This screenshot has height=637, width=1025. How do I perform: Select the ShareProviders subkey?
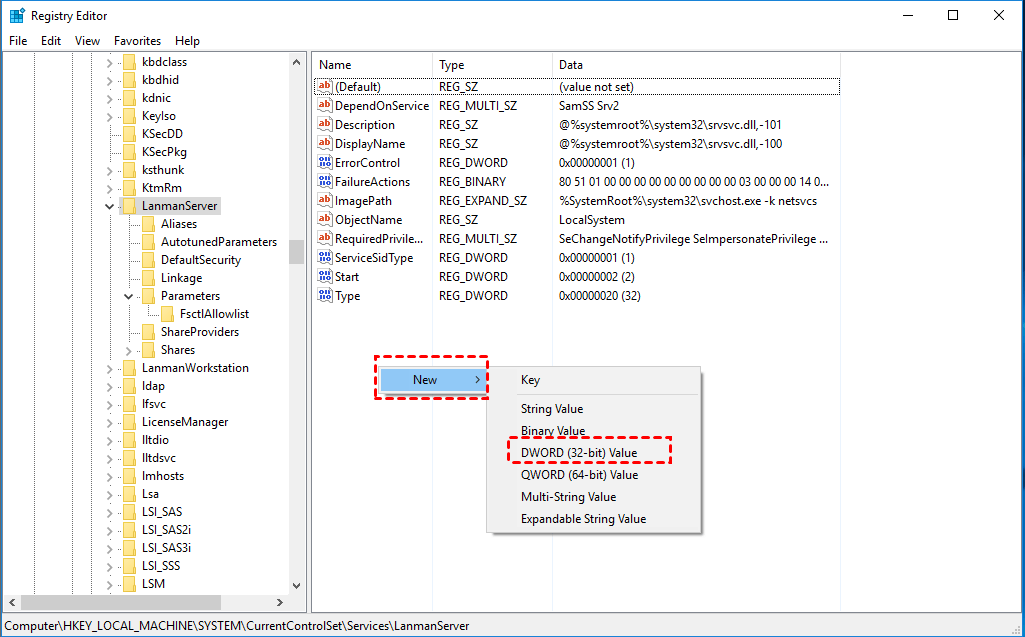[x=200, y=332]
